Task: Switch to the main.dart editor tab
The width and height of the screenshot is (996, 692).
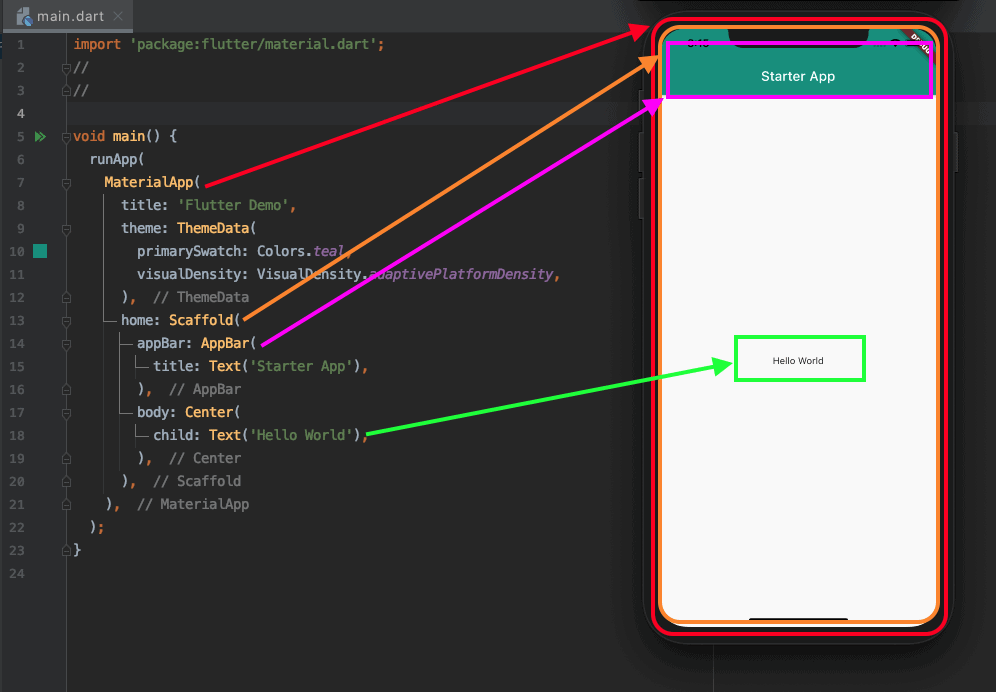Action: (68, 16)
